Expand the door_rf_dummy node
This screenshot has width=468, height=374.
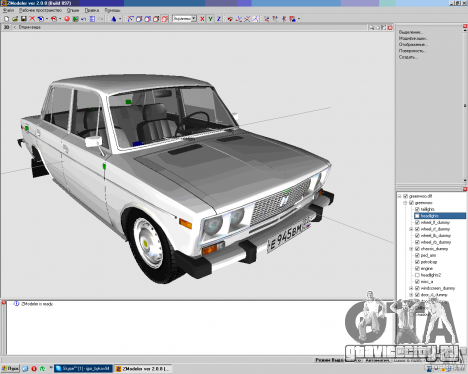point(411,295)
